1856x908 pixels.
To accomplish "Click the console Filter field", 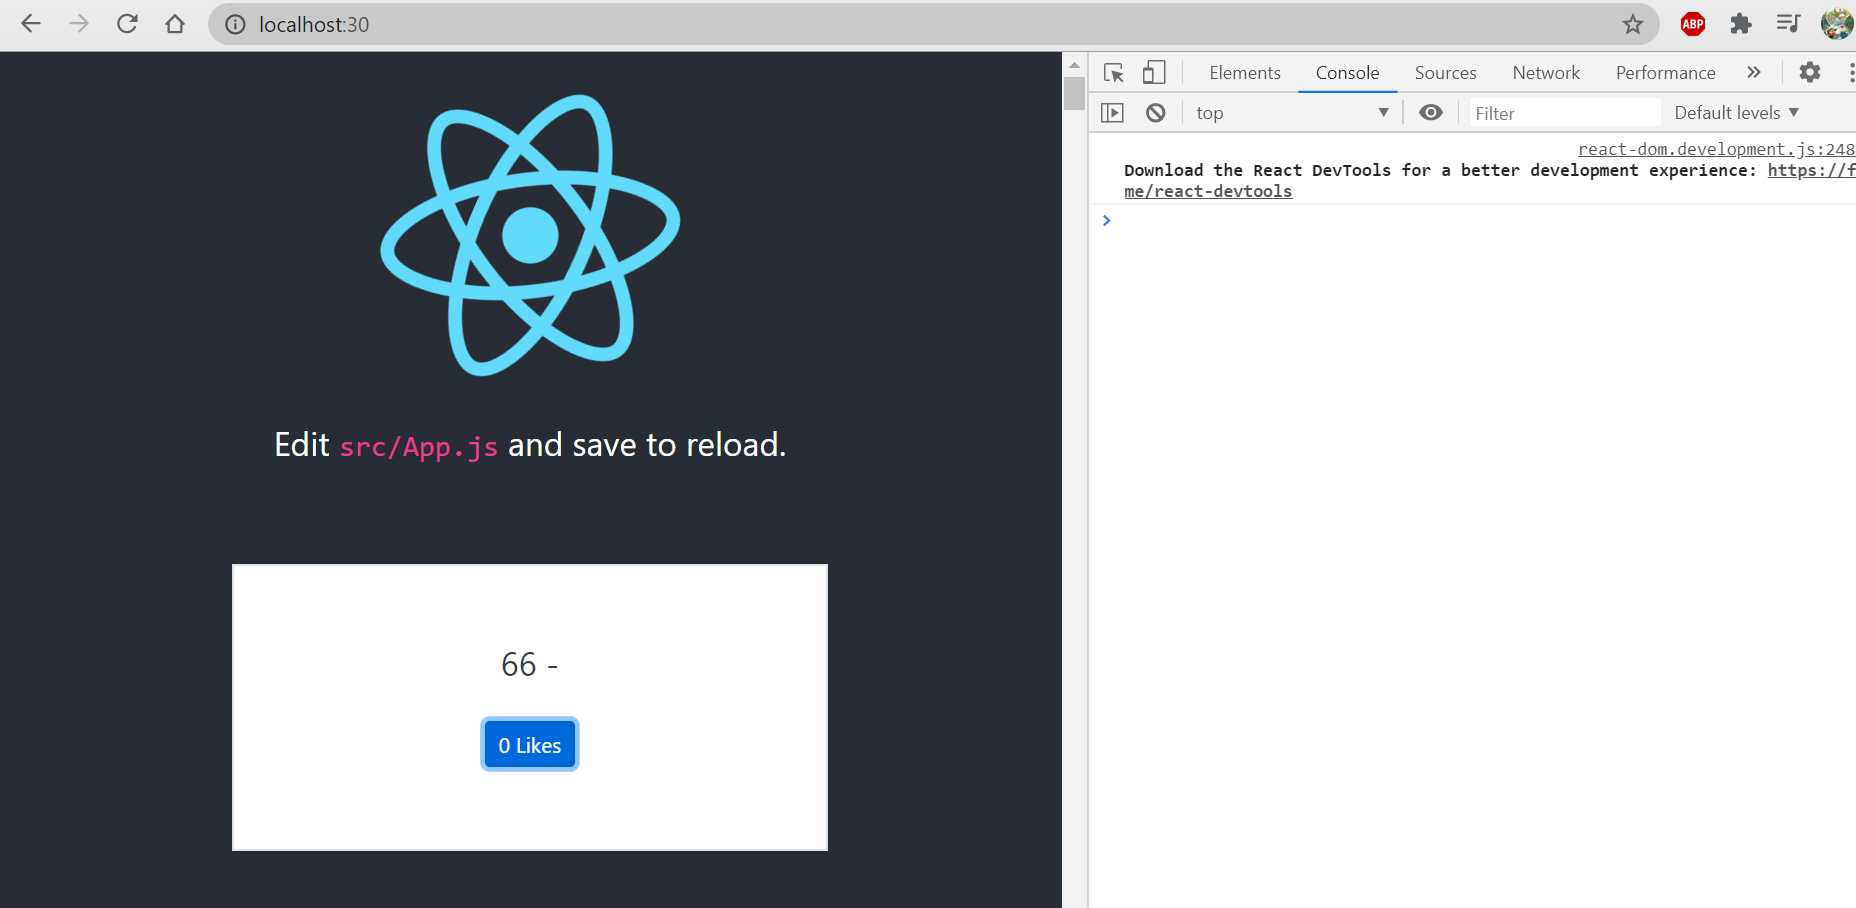I will pyautogui.click(x=1563, y=113).
